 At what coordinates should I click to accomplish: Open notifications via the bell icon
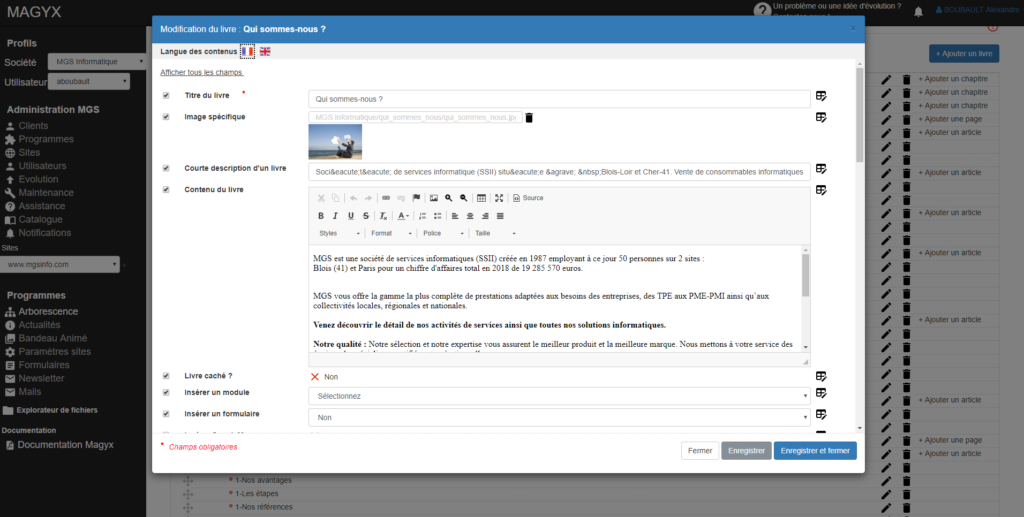[918, 12]
